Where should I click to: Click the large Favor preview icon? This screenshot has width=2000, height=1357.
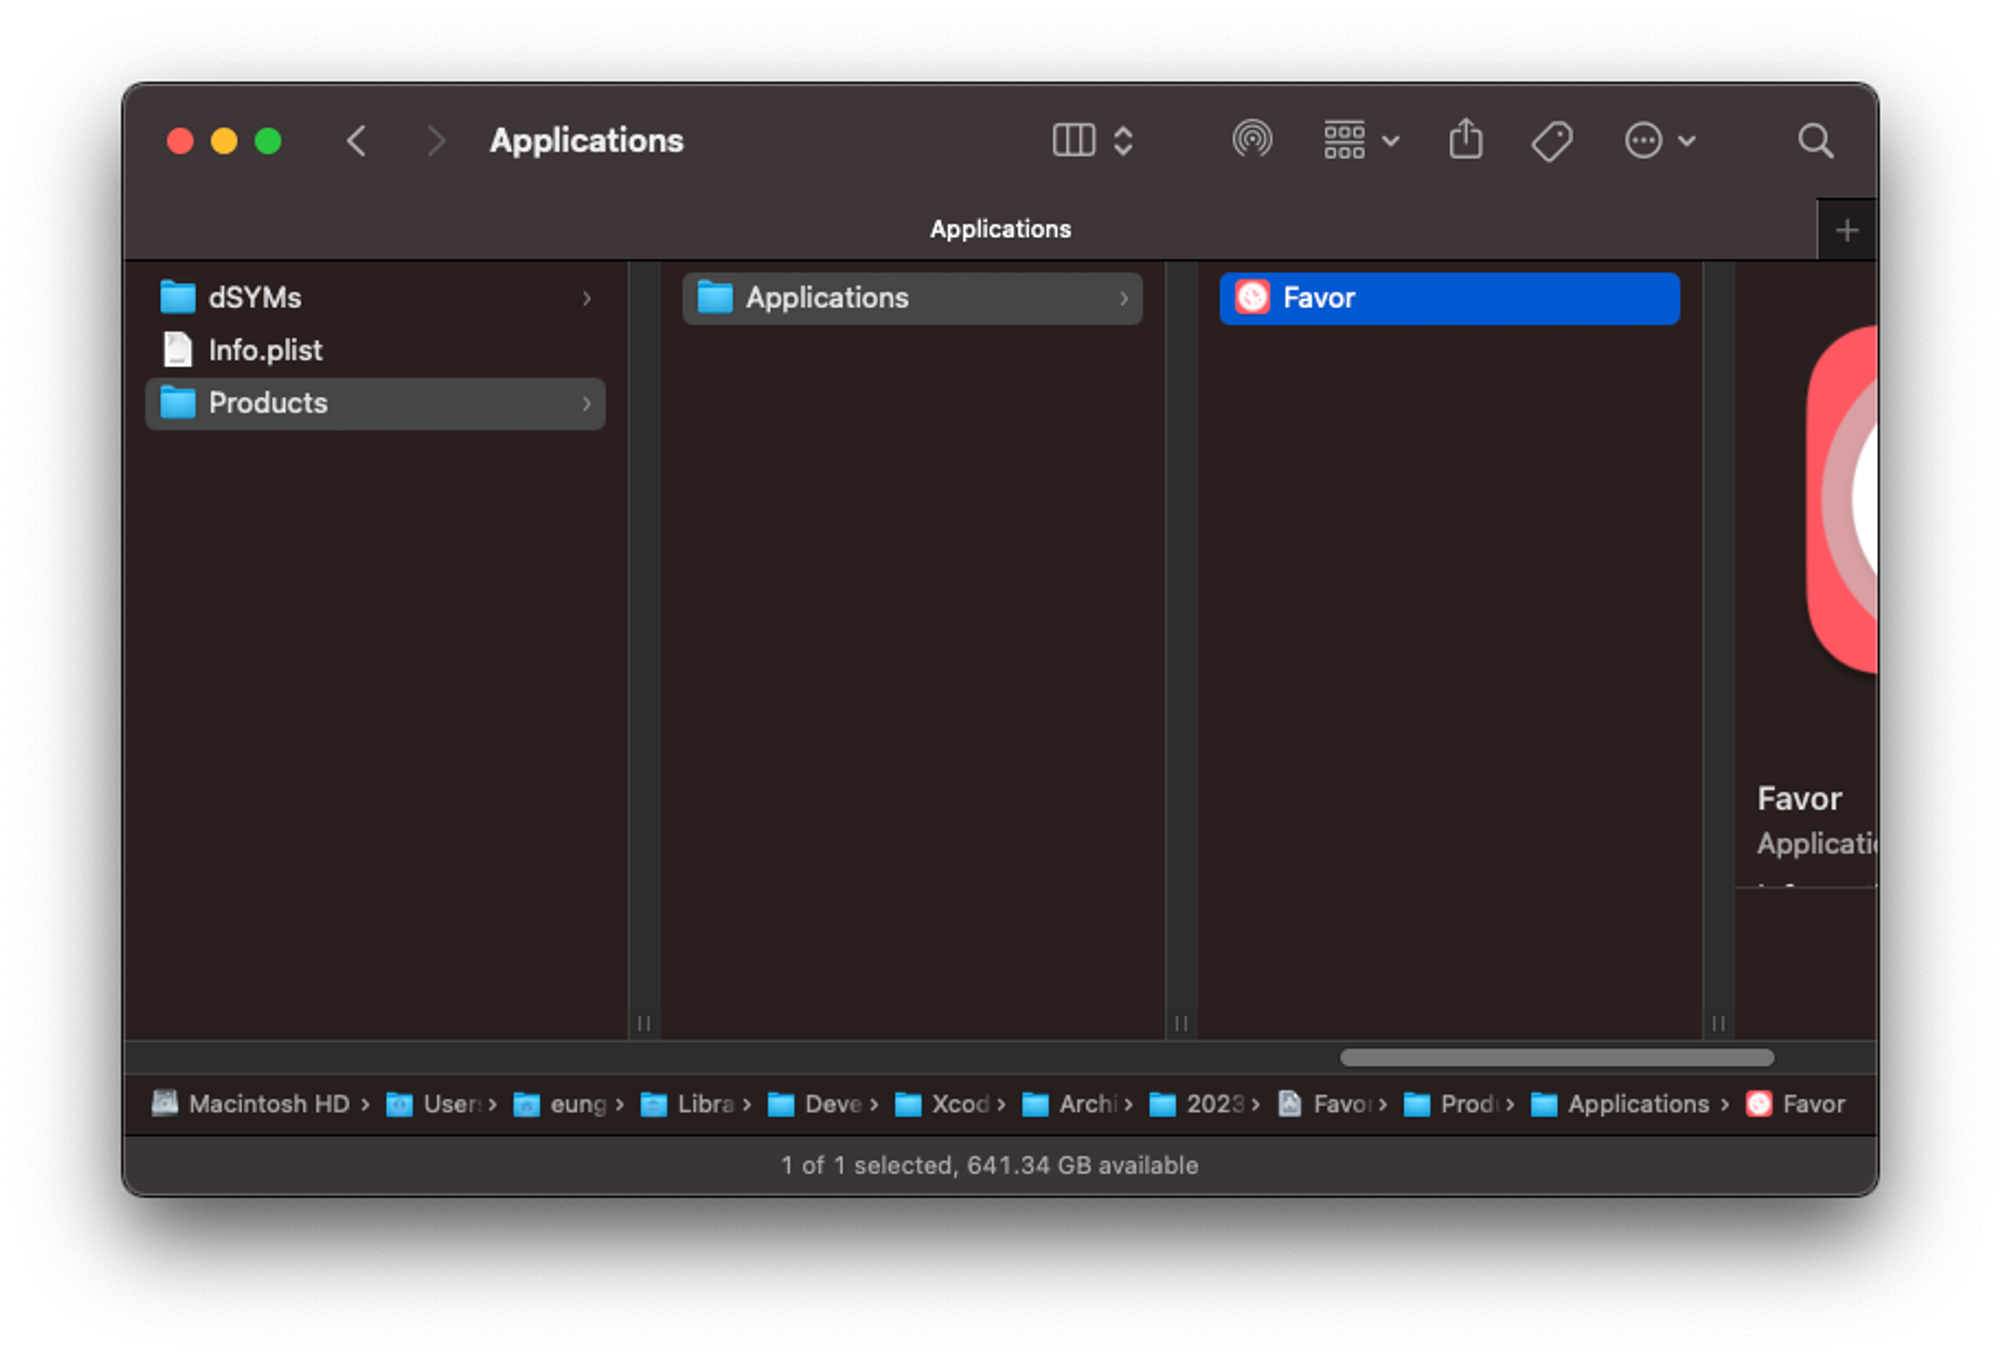(x=1842, y=500)
